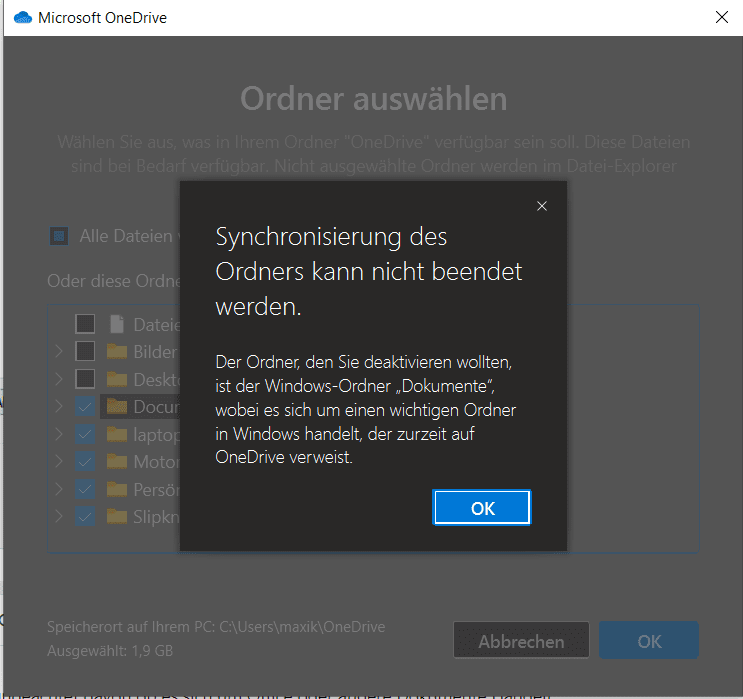Image resolution: width=743 pixels, height=699 pixels.
Task: Uncheck the Slipkn... folder checkbox
Action: (x=85, y=517)
